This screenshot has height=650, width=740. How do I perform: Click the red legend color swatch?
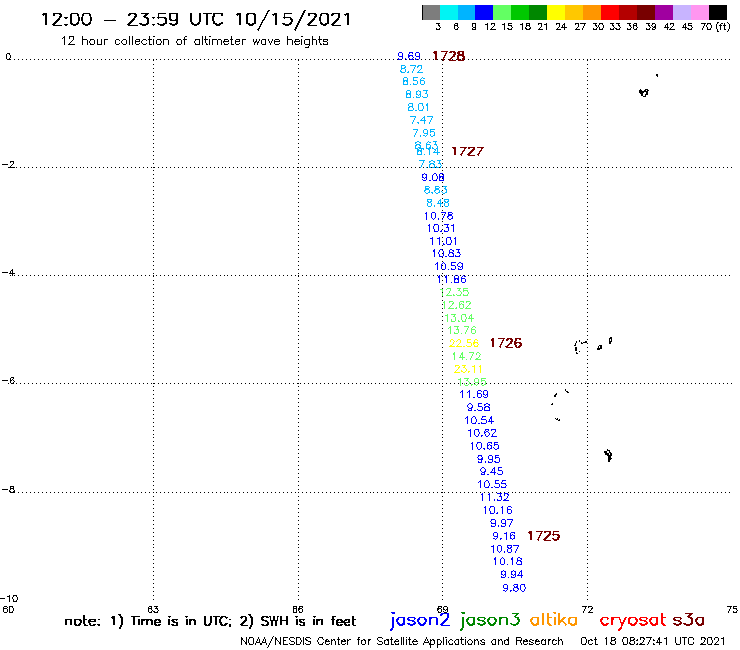click(x=609, y=12)
